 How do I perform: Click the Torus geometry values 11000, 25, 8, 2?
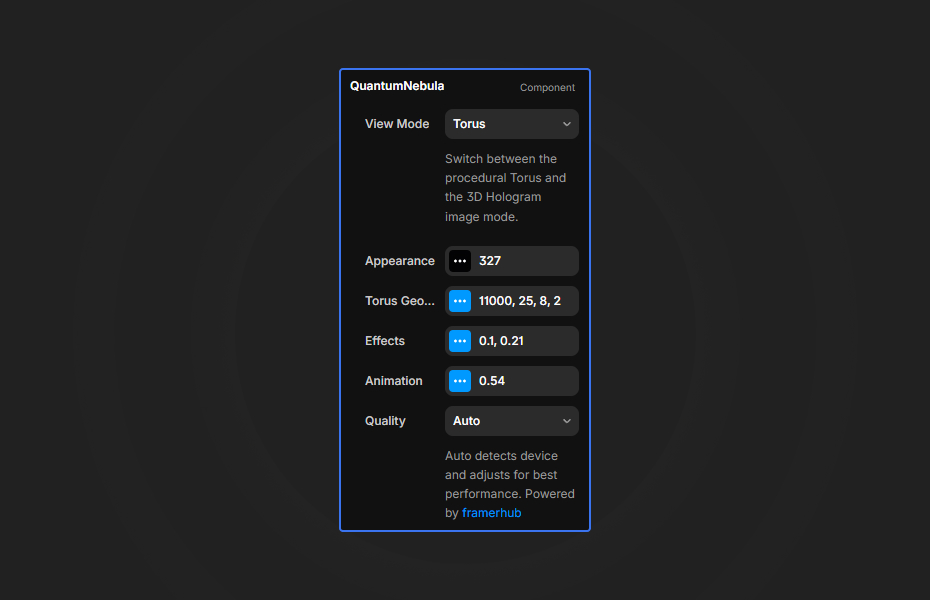click(520, 301)
